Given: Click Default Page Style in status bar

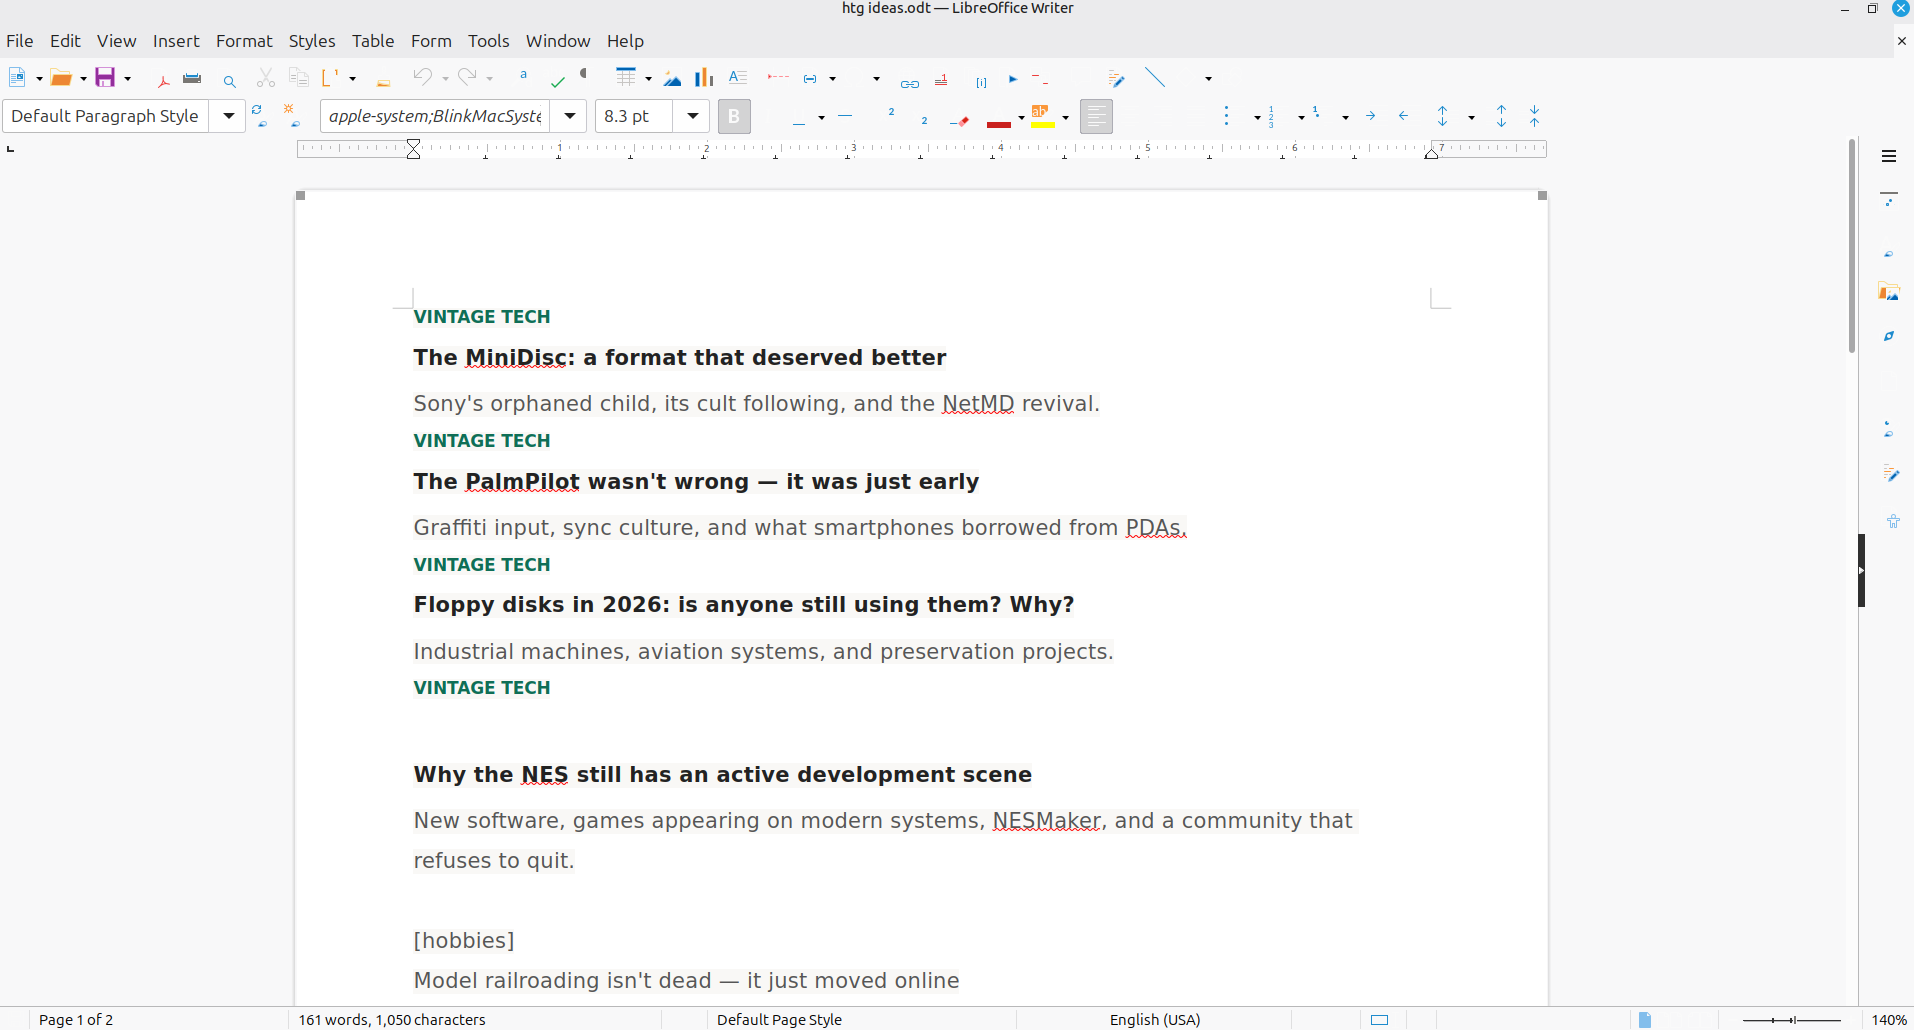Looking at the screenshot, I should (779, 1020).
